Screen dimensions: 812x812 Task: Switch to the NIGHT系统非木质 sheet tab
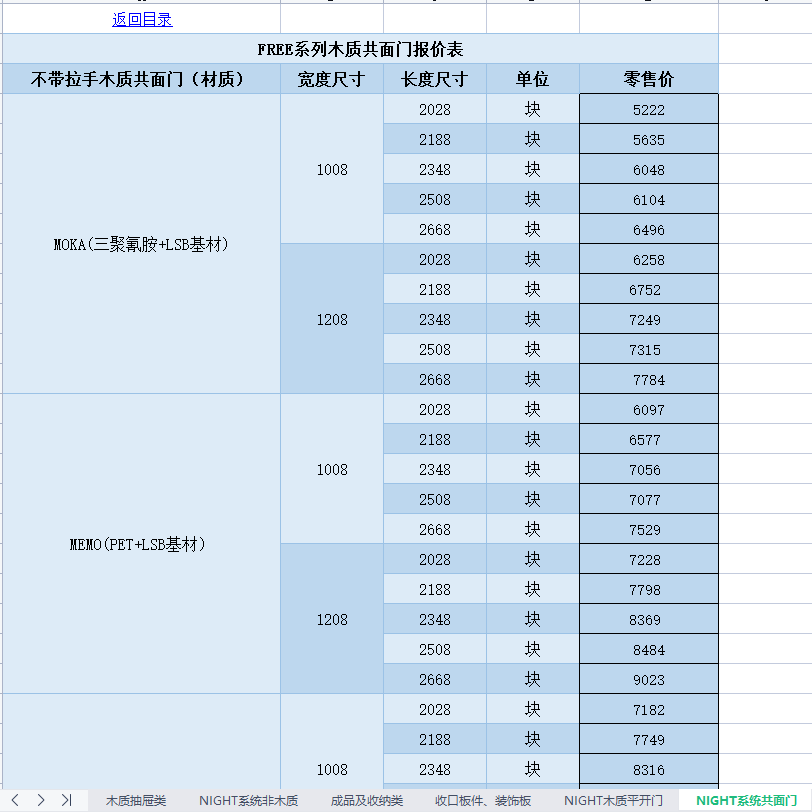pyautogui.click(x=248, y=801)
